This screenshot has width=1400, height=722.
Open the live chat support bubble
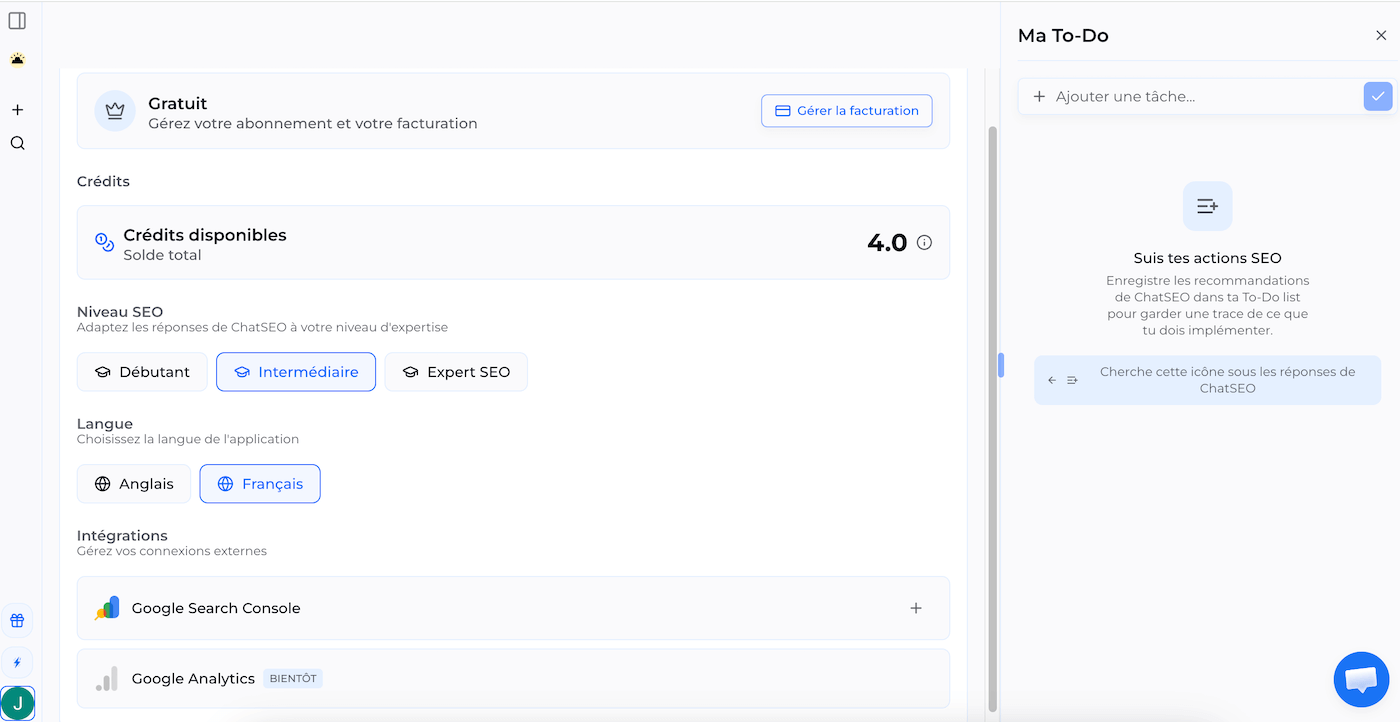[x=1360, y=680]
